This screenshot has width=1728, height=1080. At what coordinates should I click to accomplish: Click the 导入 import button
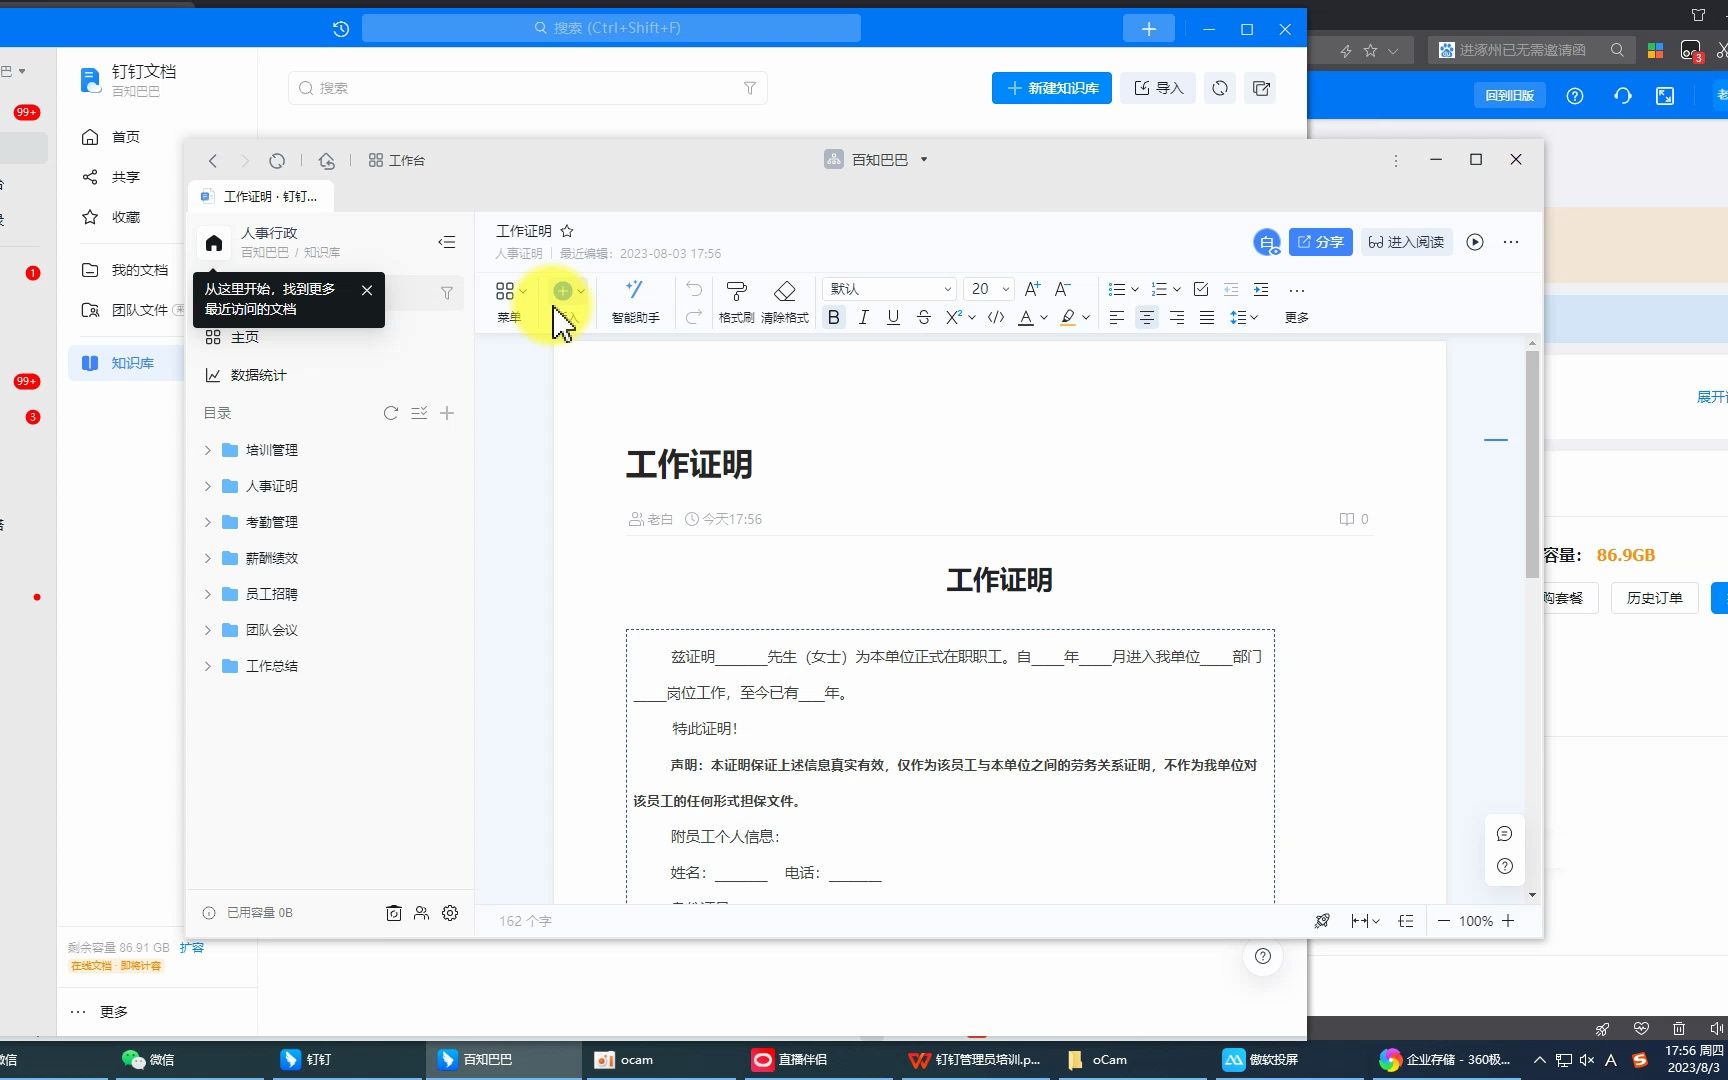[x=1158, y=88]
